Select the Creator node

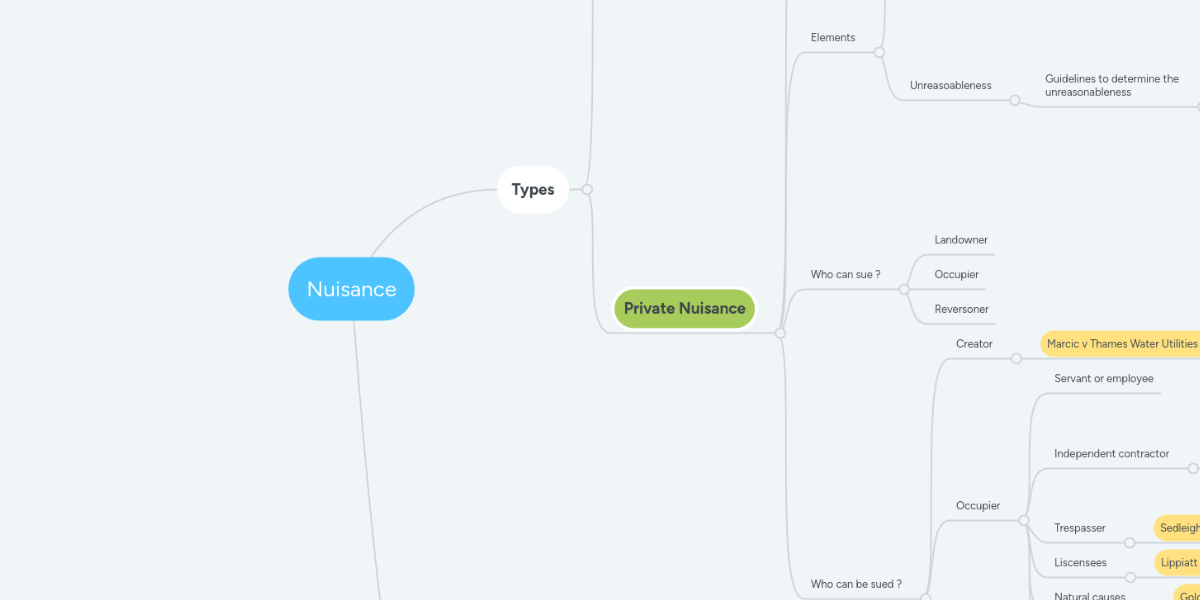click(x=973, y=343)
